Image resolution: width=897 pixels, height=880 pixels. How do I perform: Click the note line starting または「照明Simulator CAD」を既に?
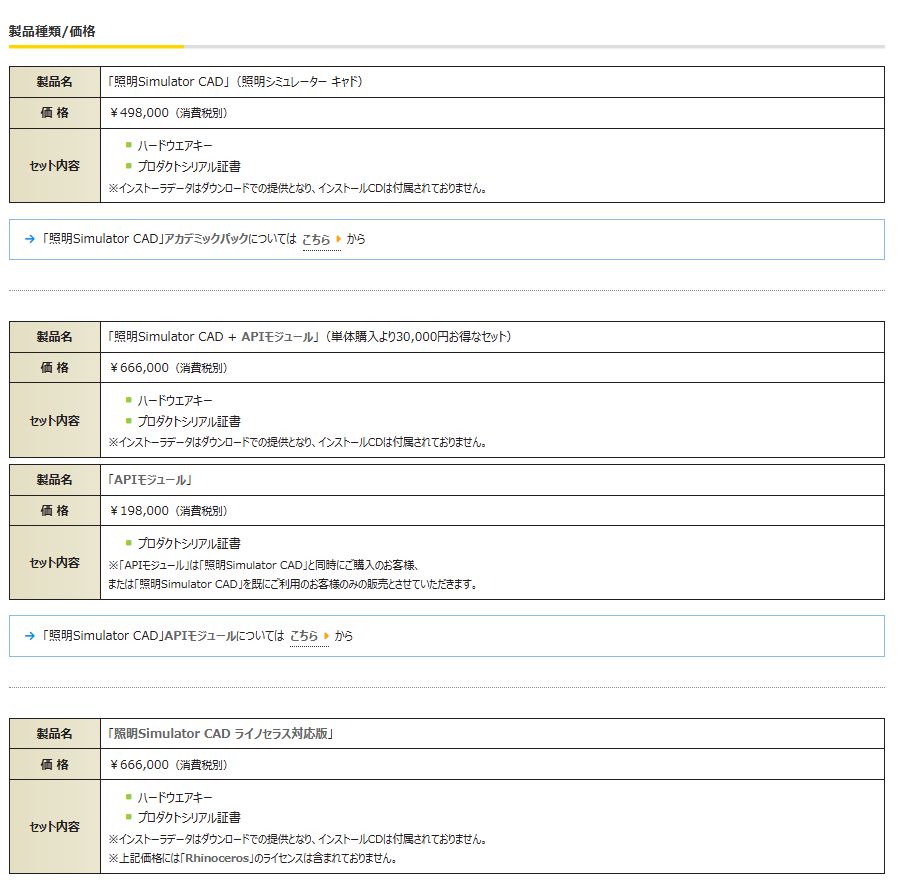pos(293,584)
